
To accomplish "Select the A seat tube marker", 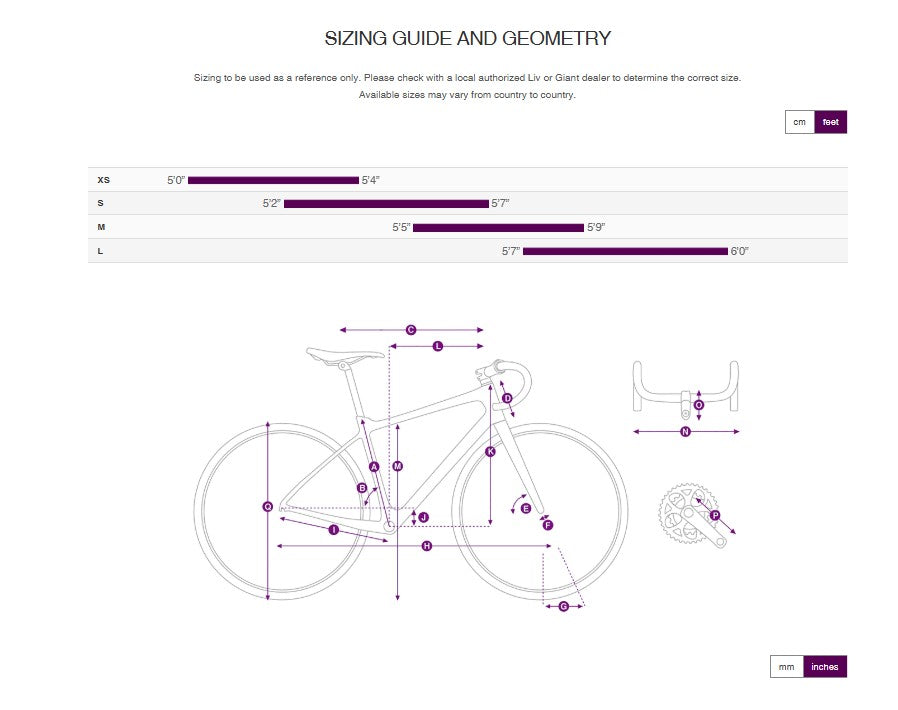I will pos(374,467).
